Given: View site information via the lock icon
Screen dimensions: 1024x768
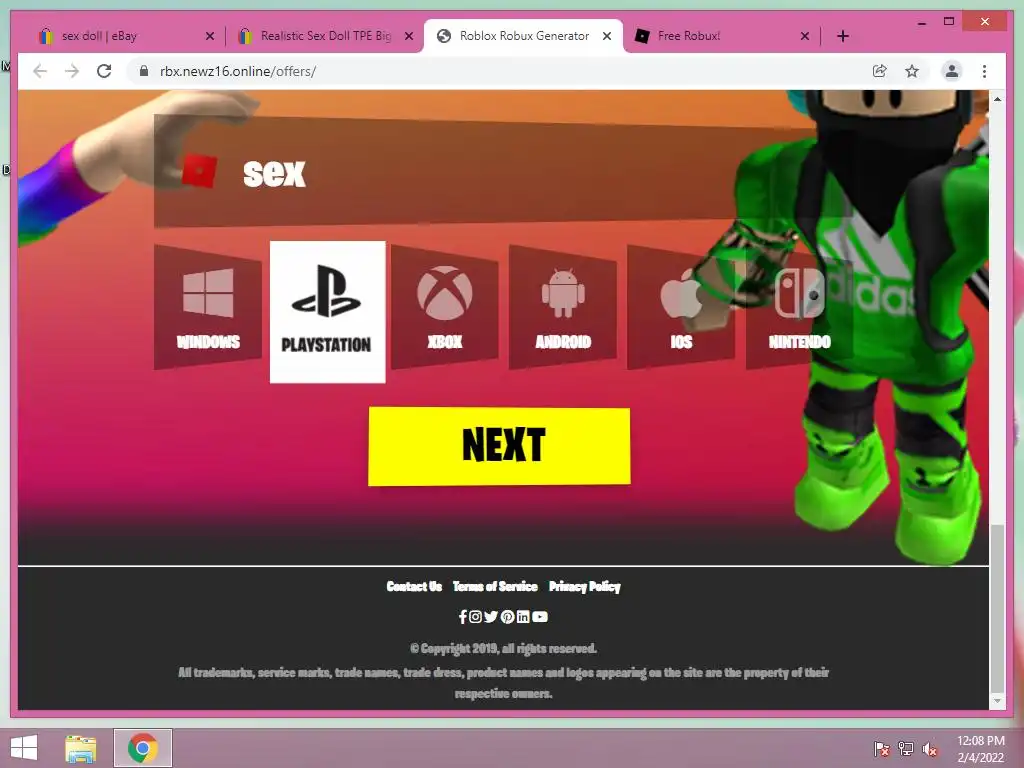Looking at the screenshot, I should 144,71.
